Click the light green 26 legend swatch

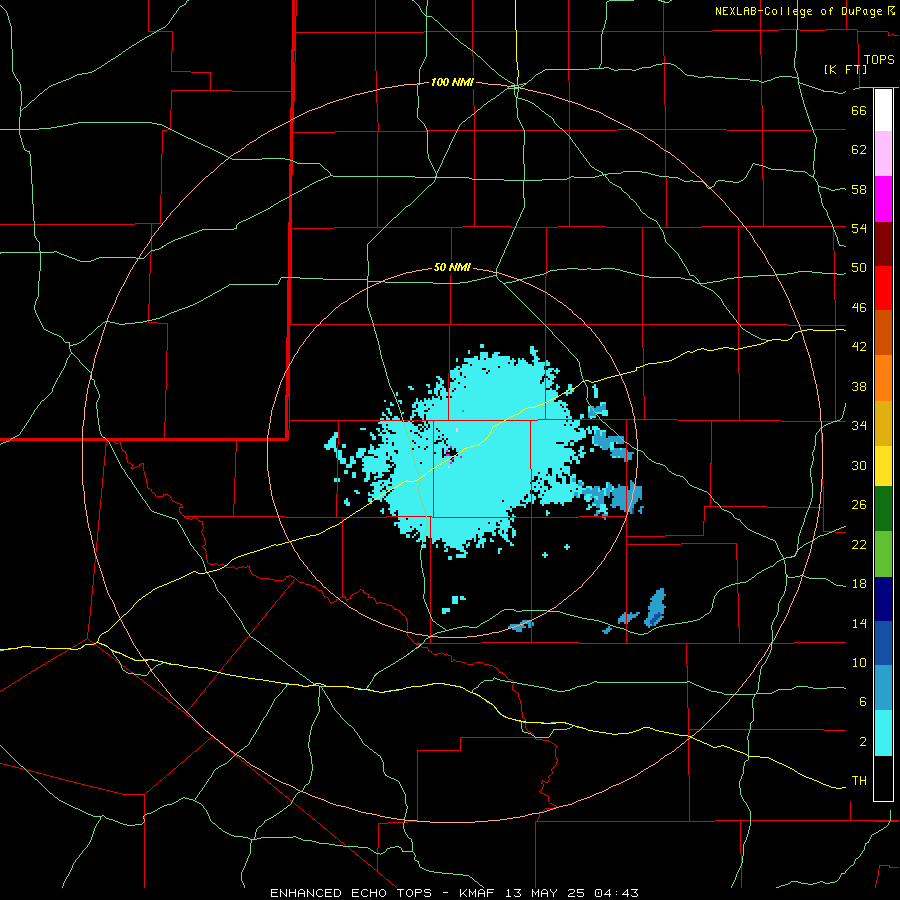(883, 554)
